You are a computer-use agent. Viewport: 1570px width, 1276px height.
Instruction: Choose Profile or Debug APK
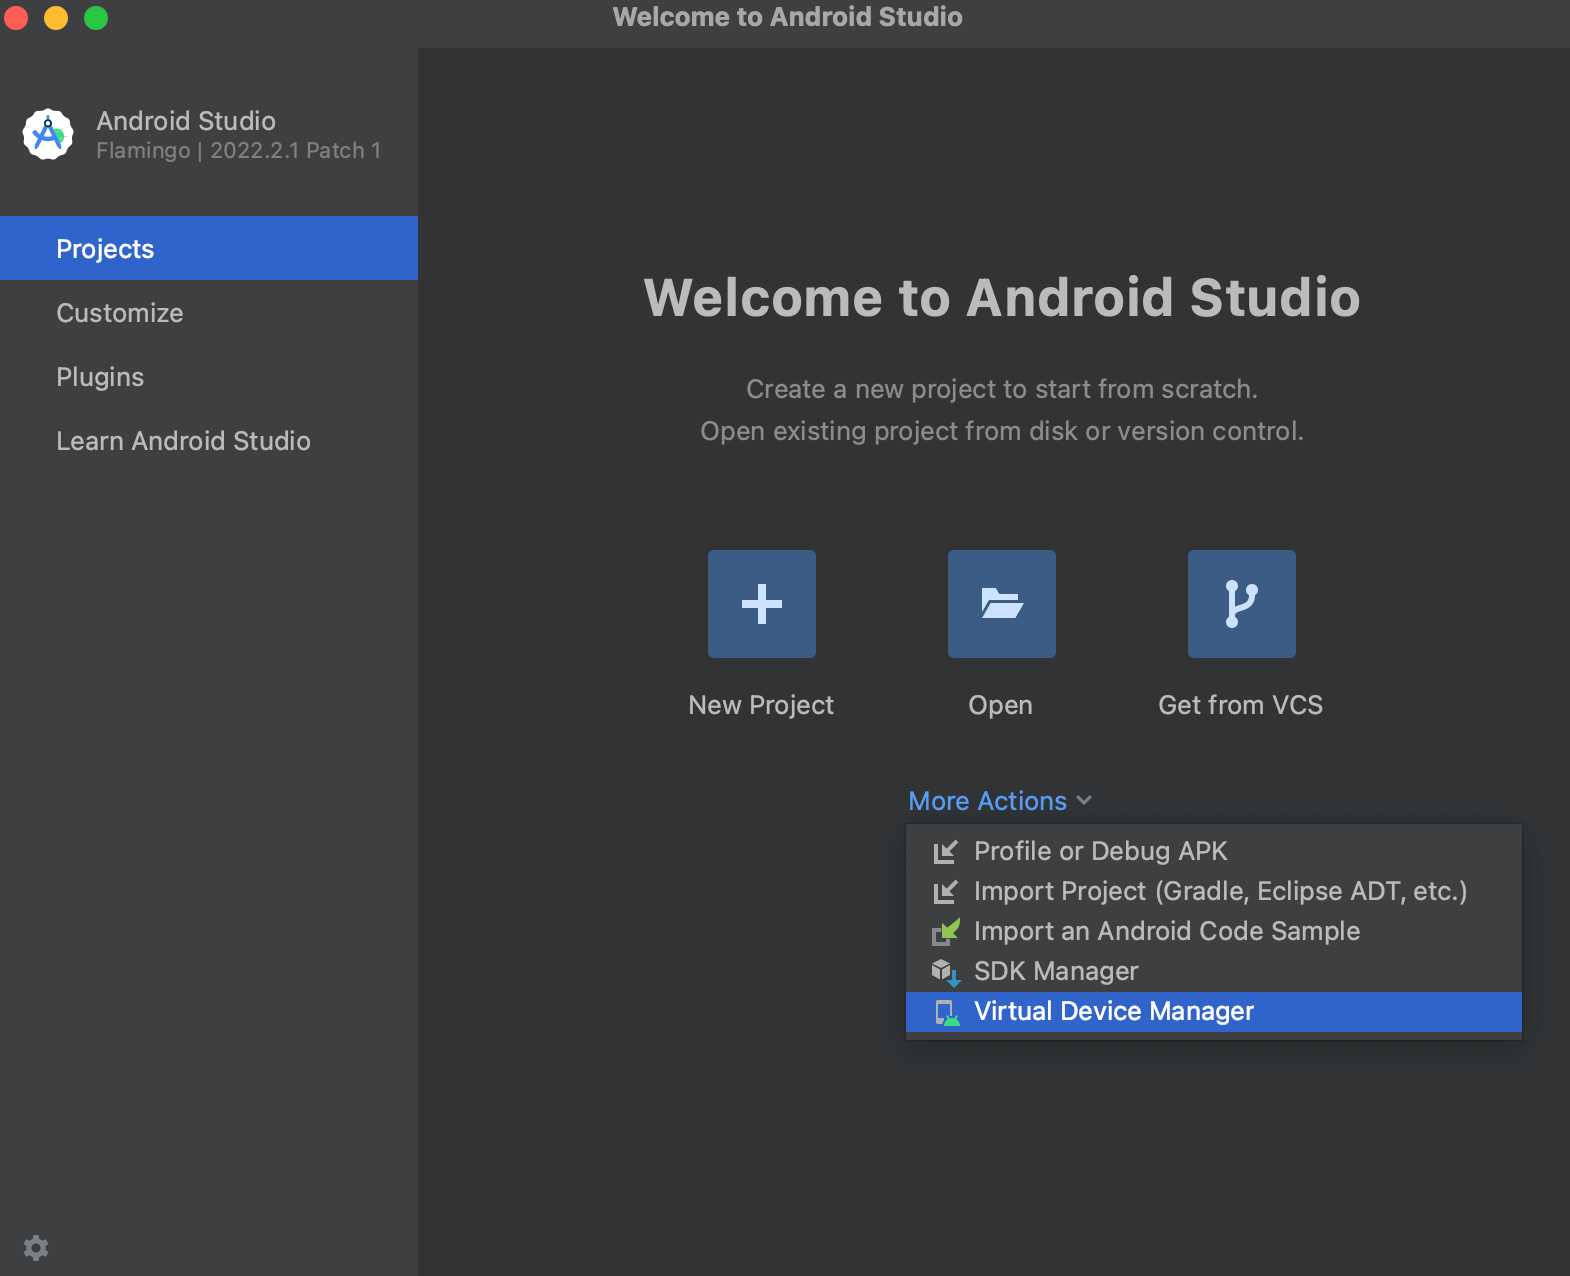[x=1213, y=851]
